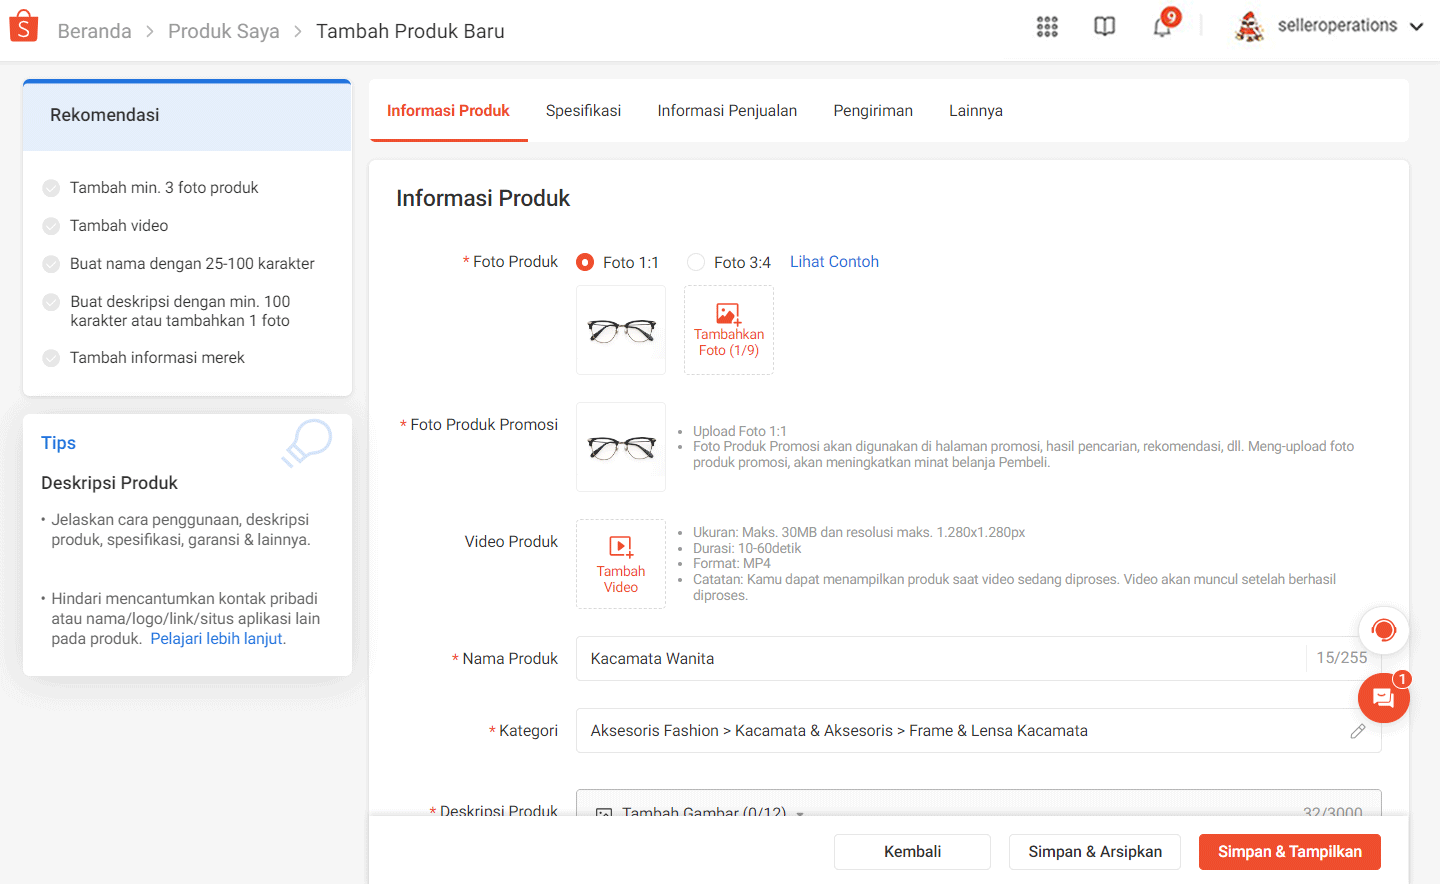This screenshot has width=1440, height=884.
Task: Open the chat bubble icon with badge
Action: (1383, 697)
